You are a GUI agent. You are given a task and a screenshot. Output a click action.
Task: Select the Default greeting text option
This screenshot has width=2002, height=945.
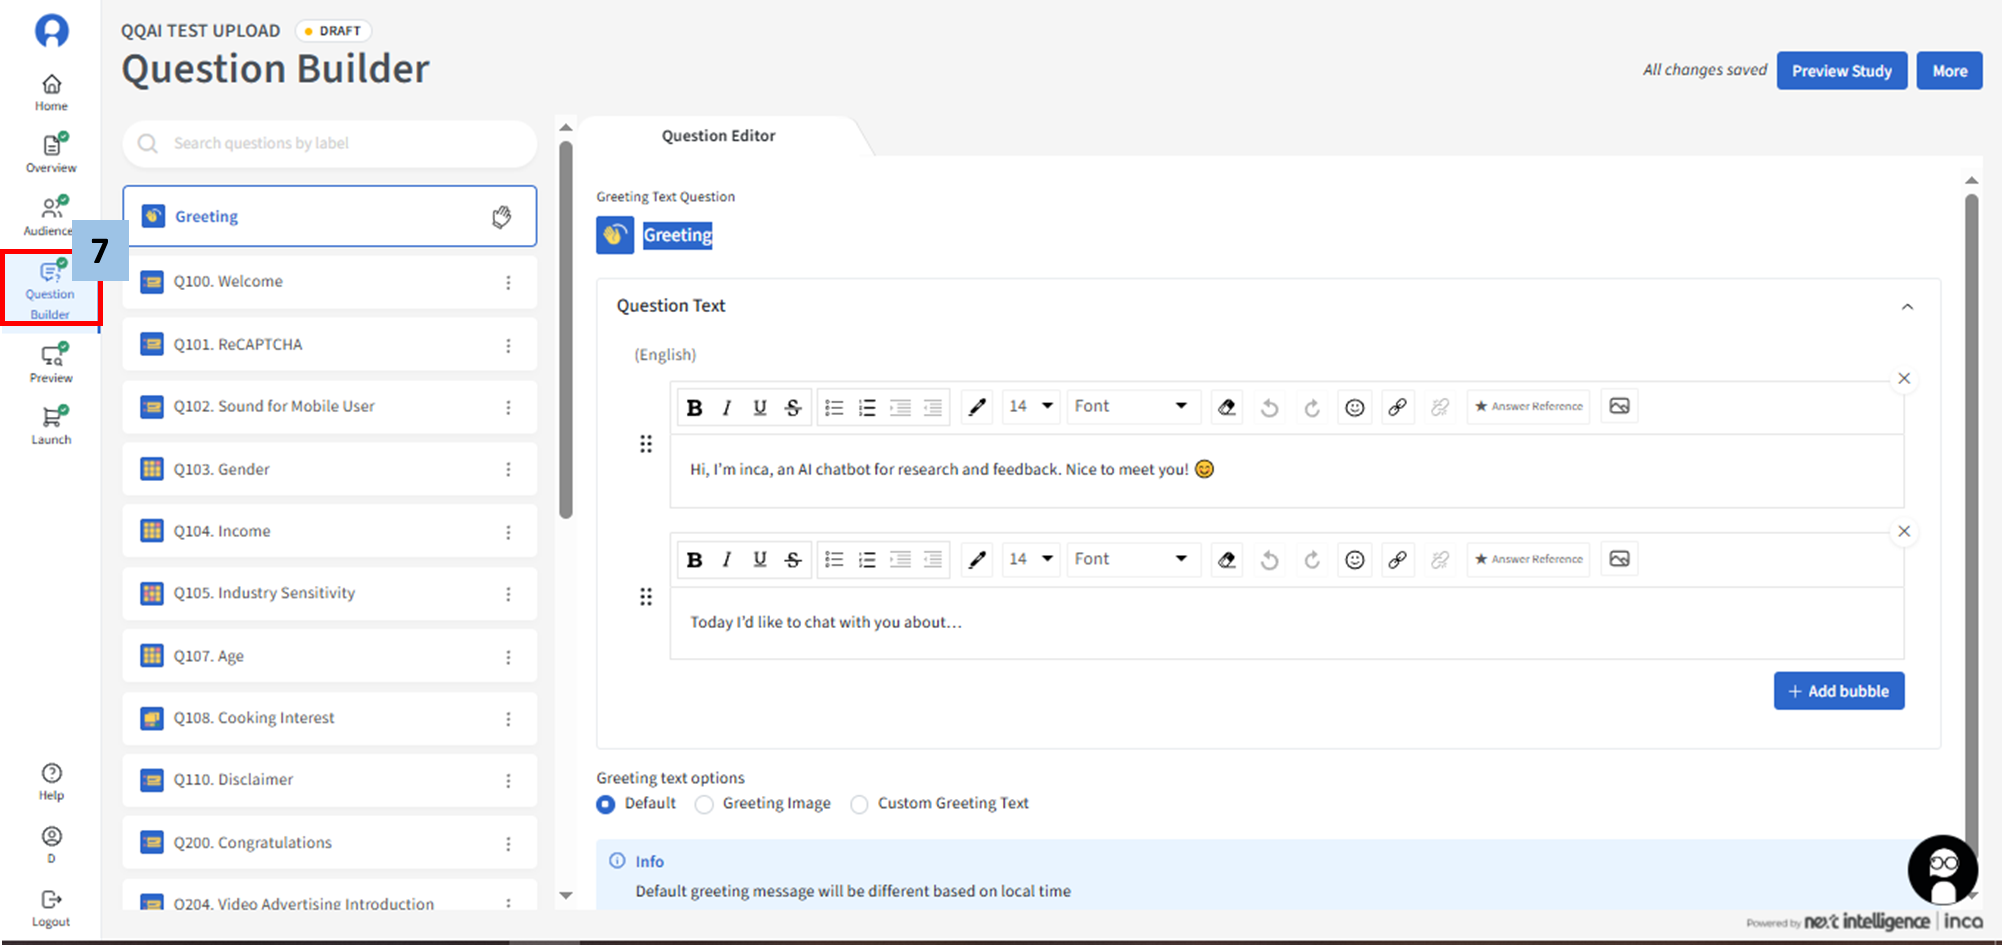(x=606, y=804)
